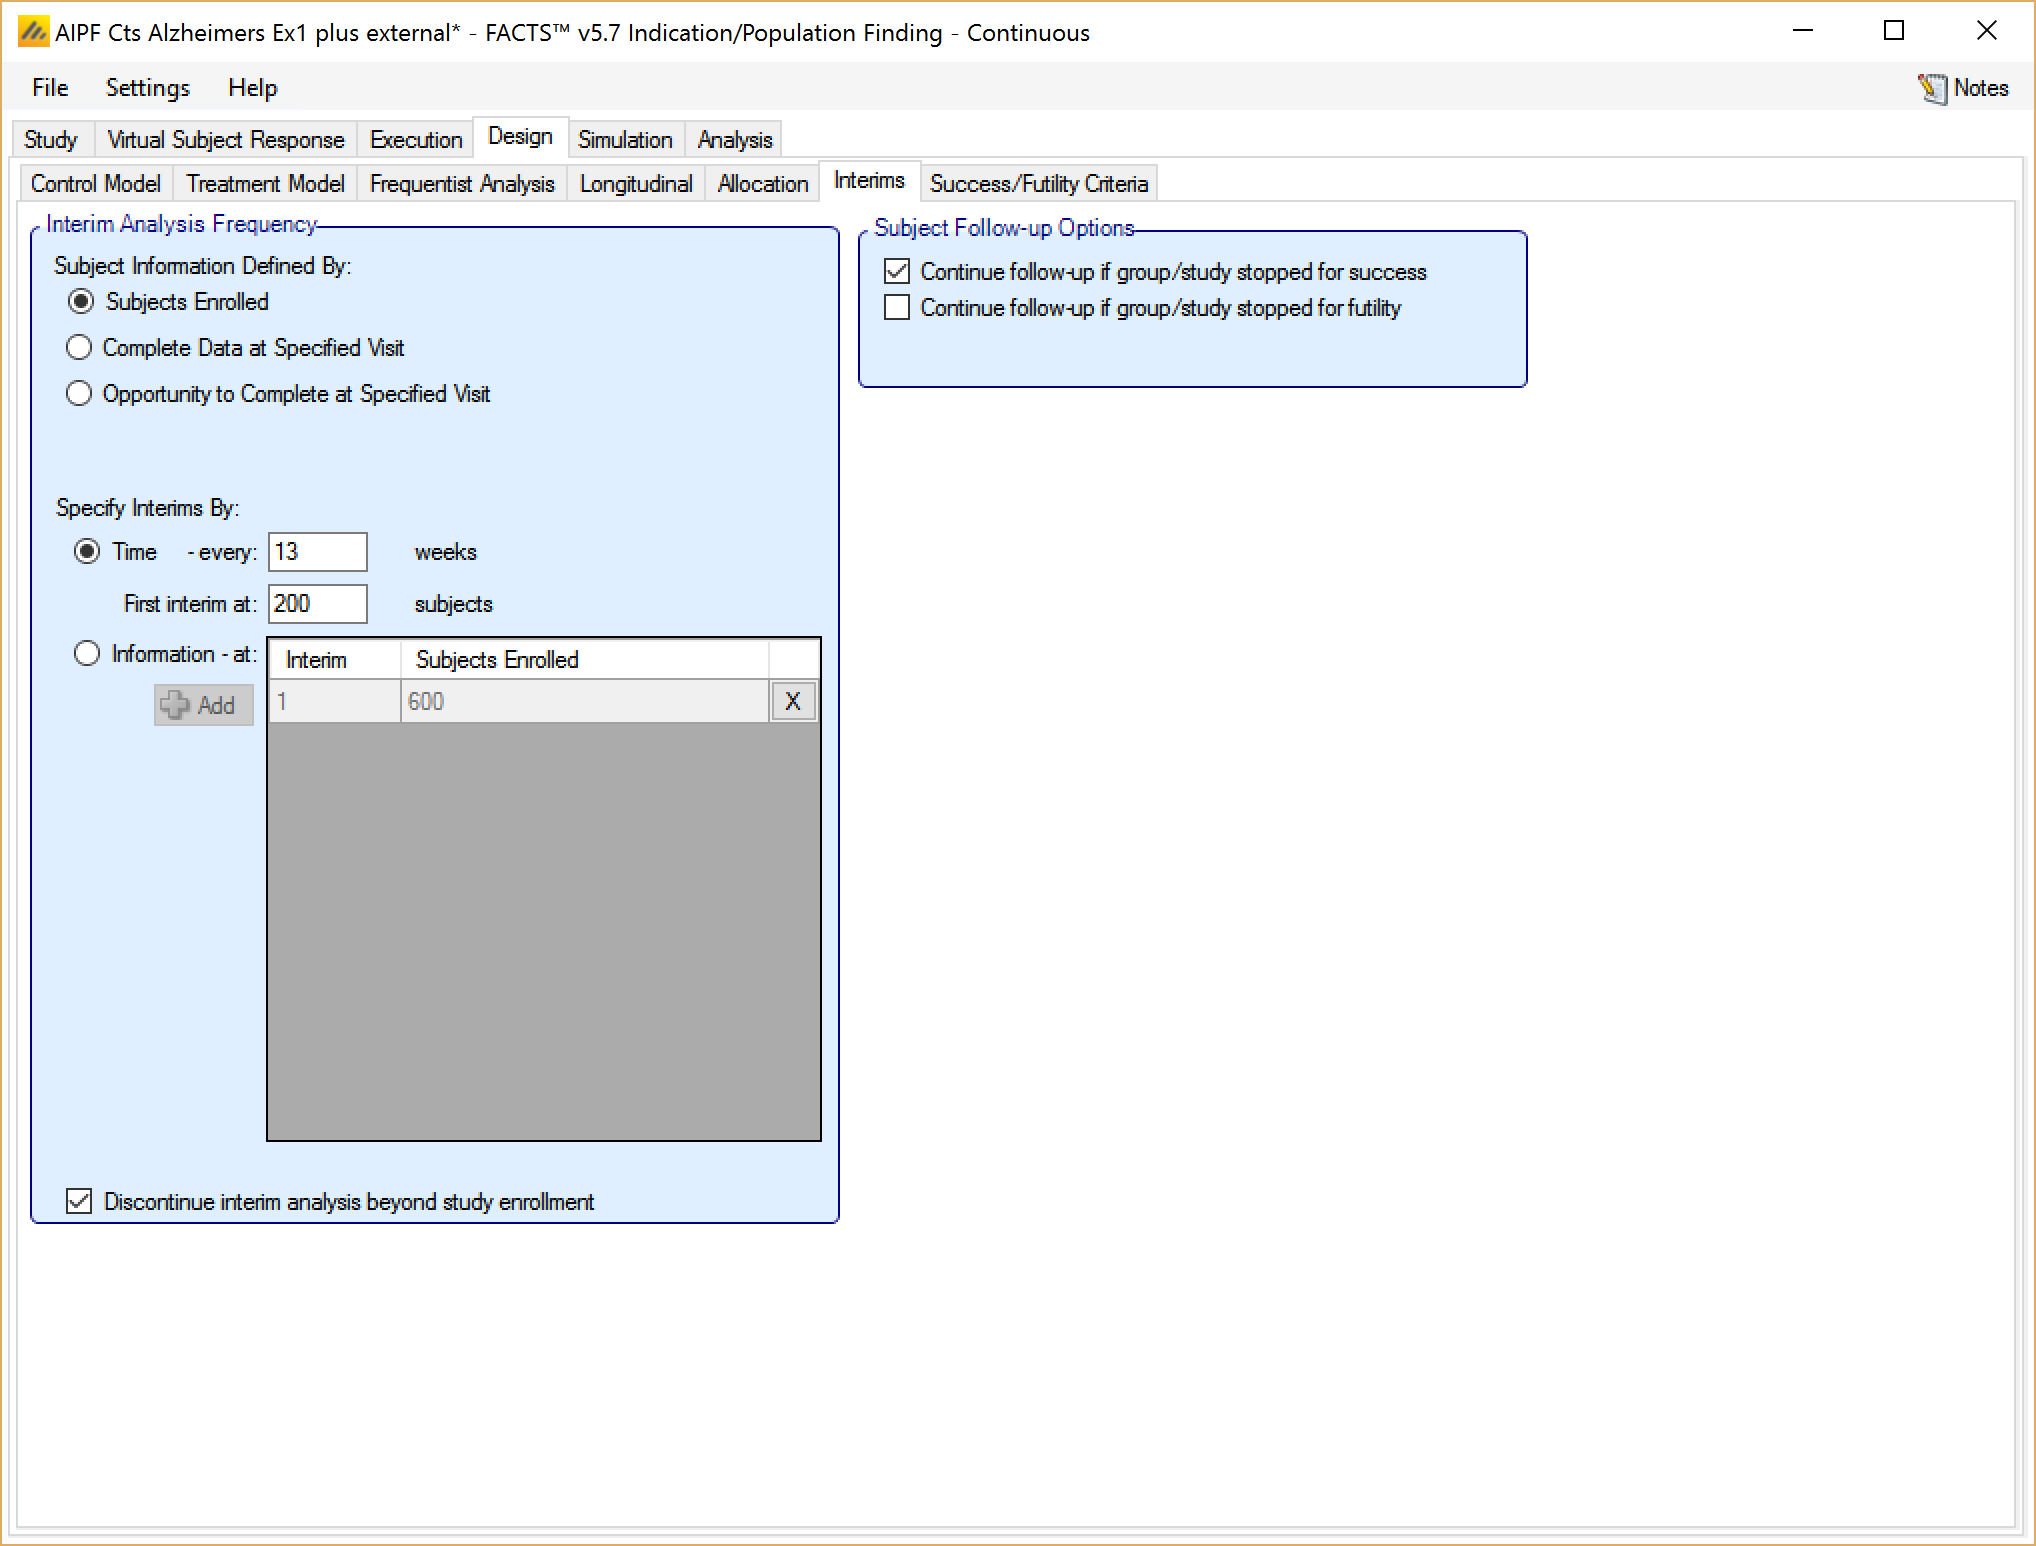Open the Help menu

point(252,88)
